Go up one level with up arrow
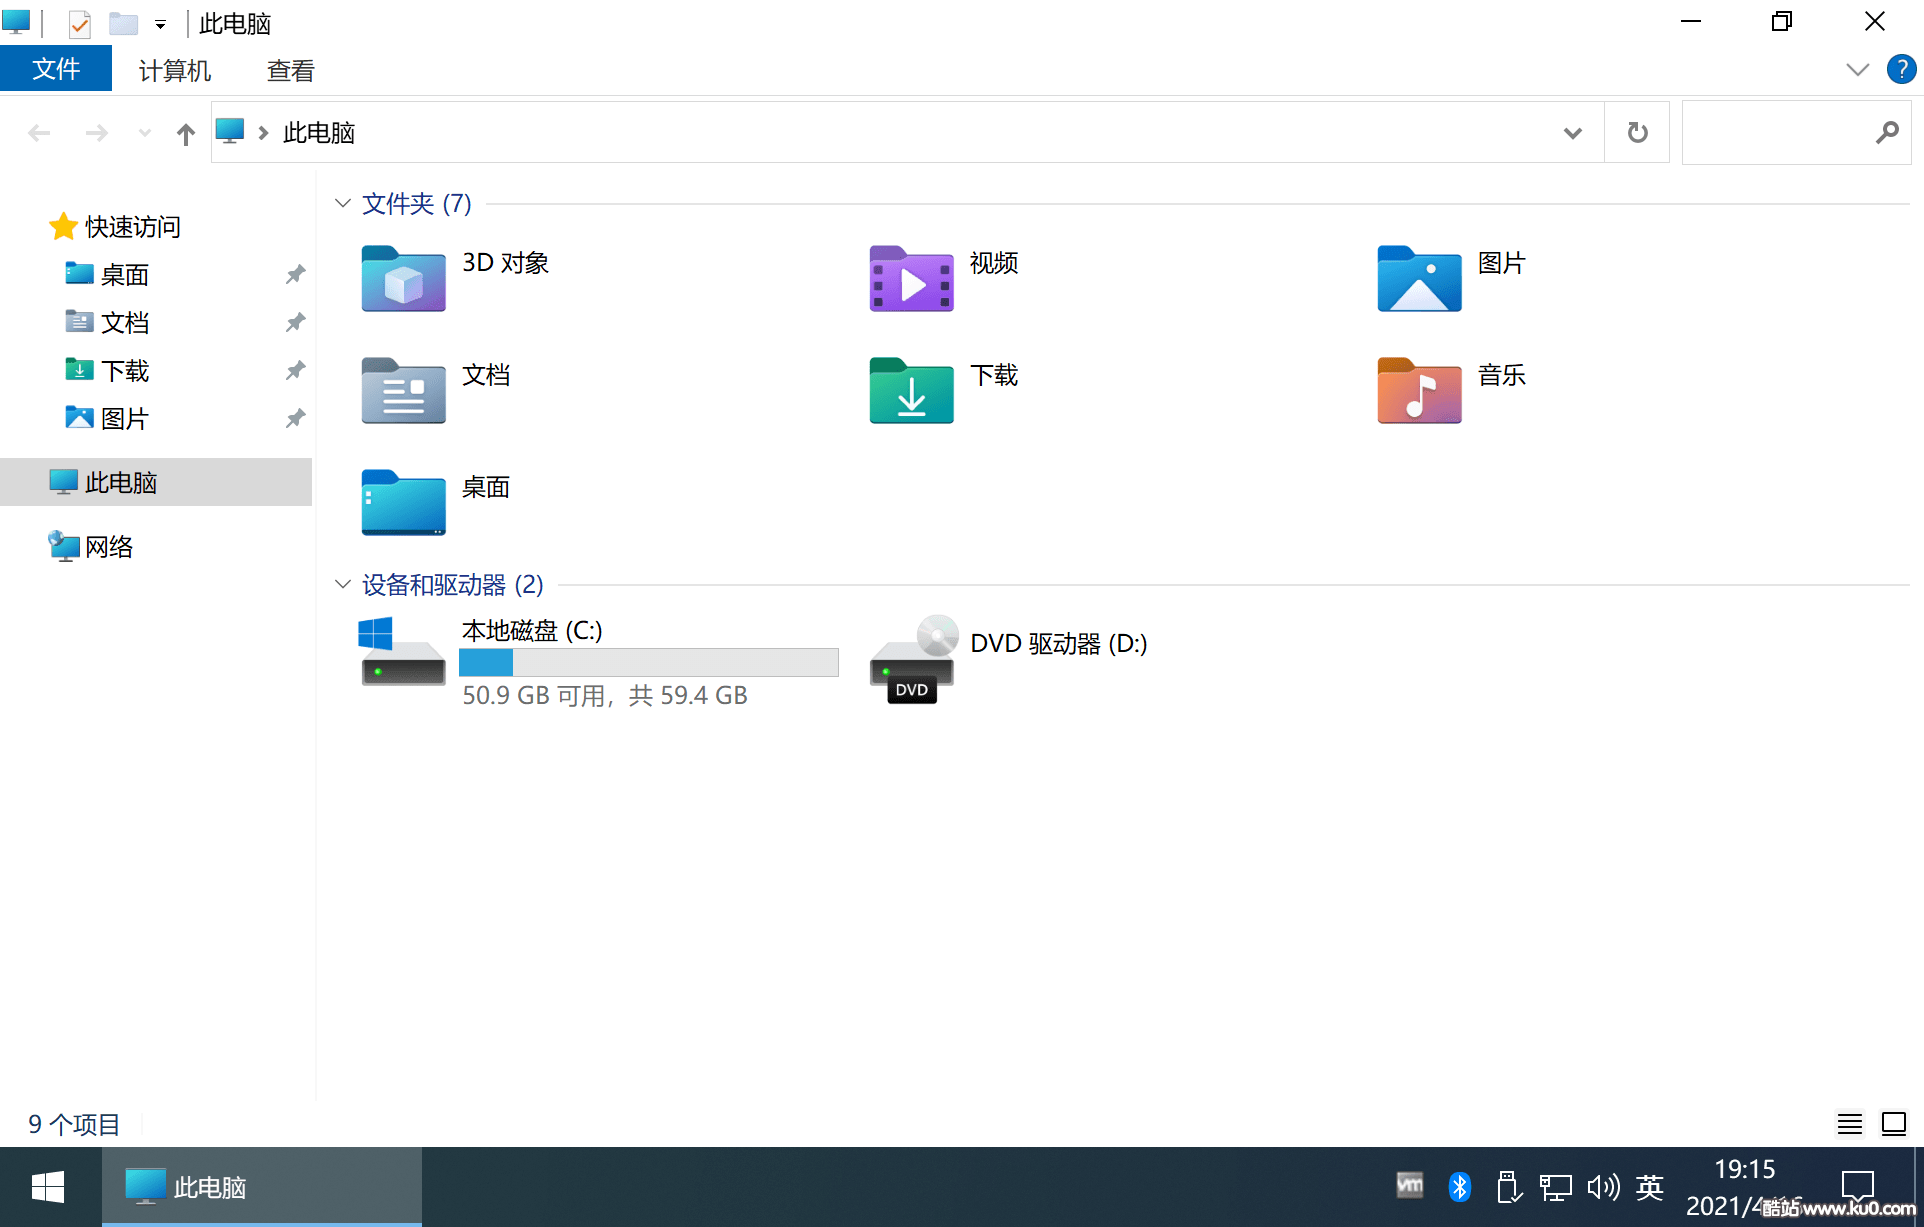Image resolution: width=1924 pixels, height=1227 pixels. [x=185, y=133]
